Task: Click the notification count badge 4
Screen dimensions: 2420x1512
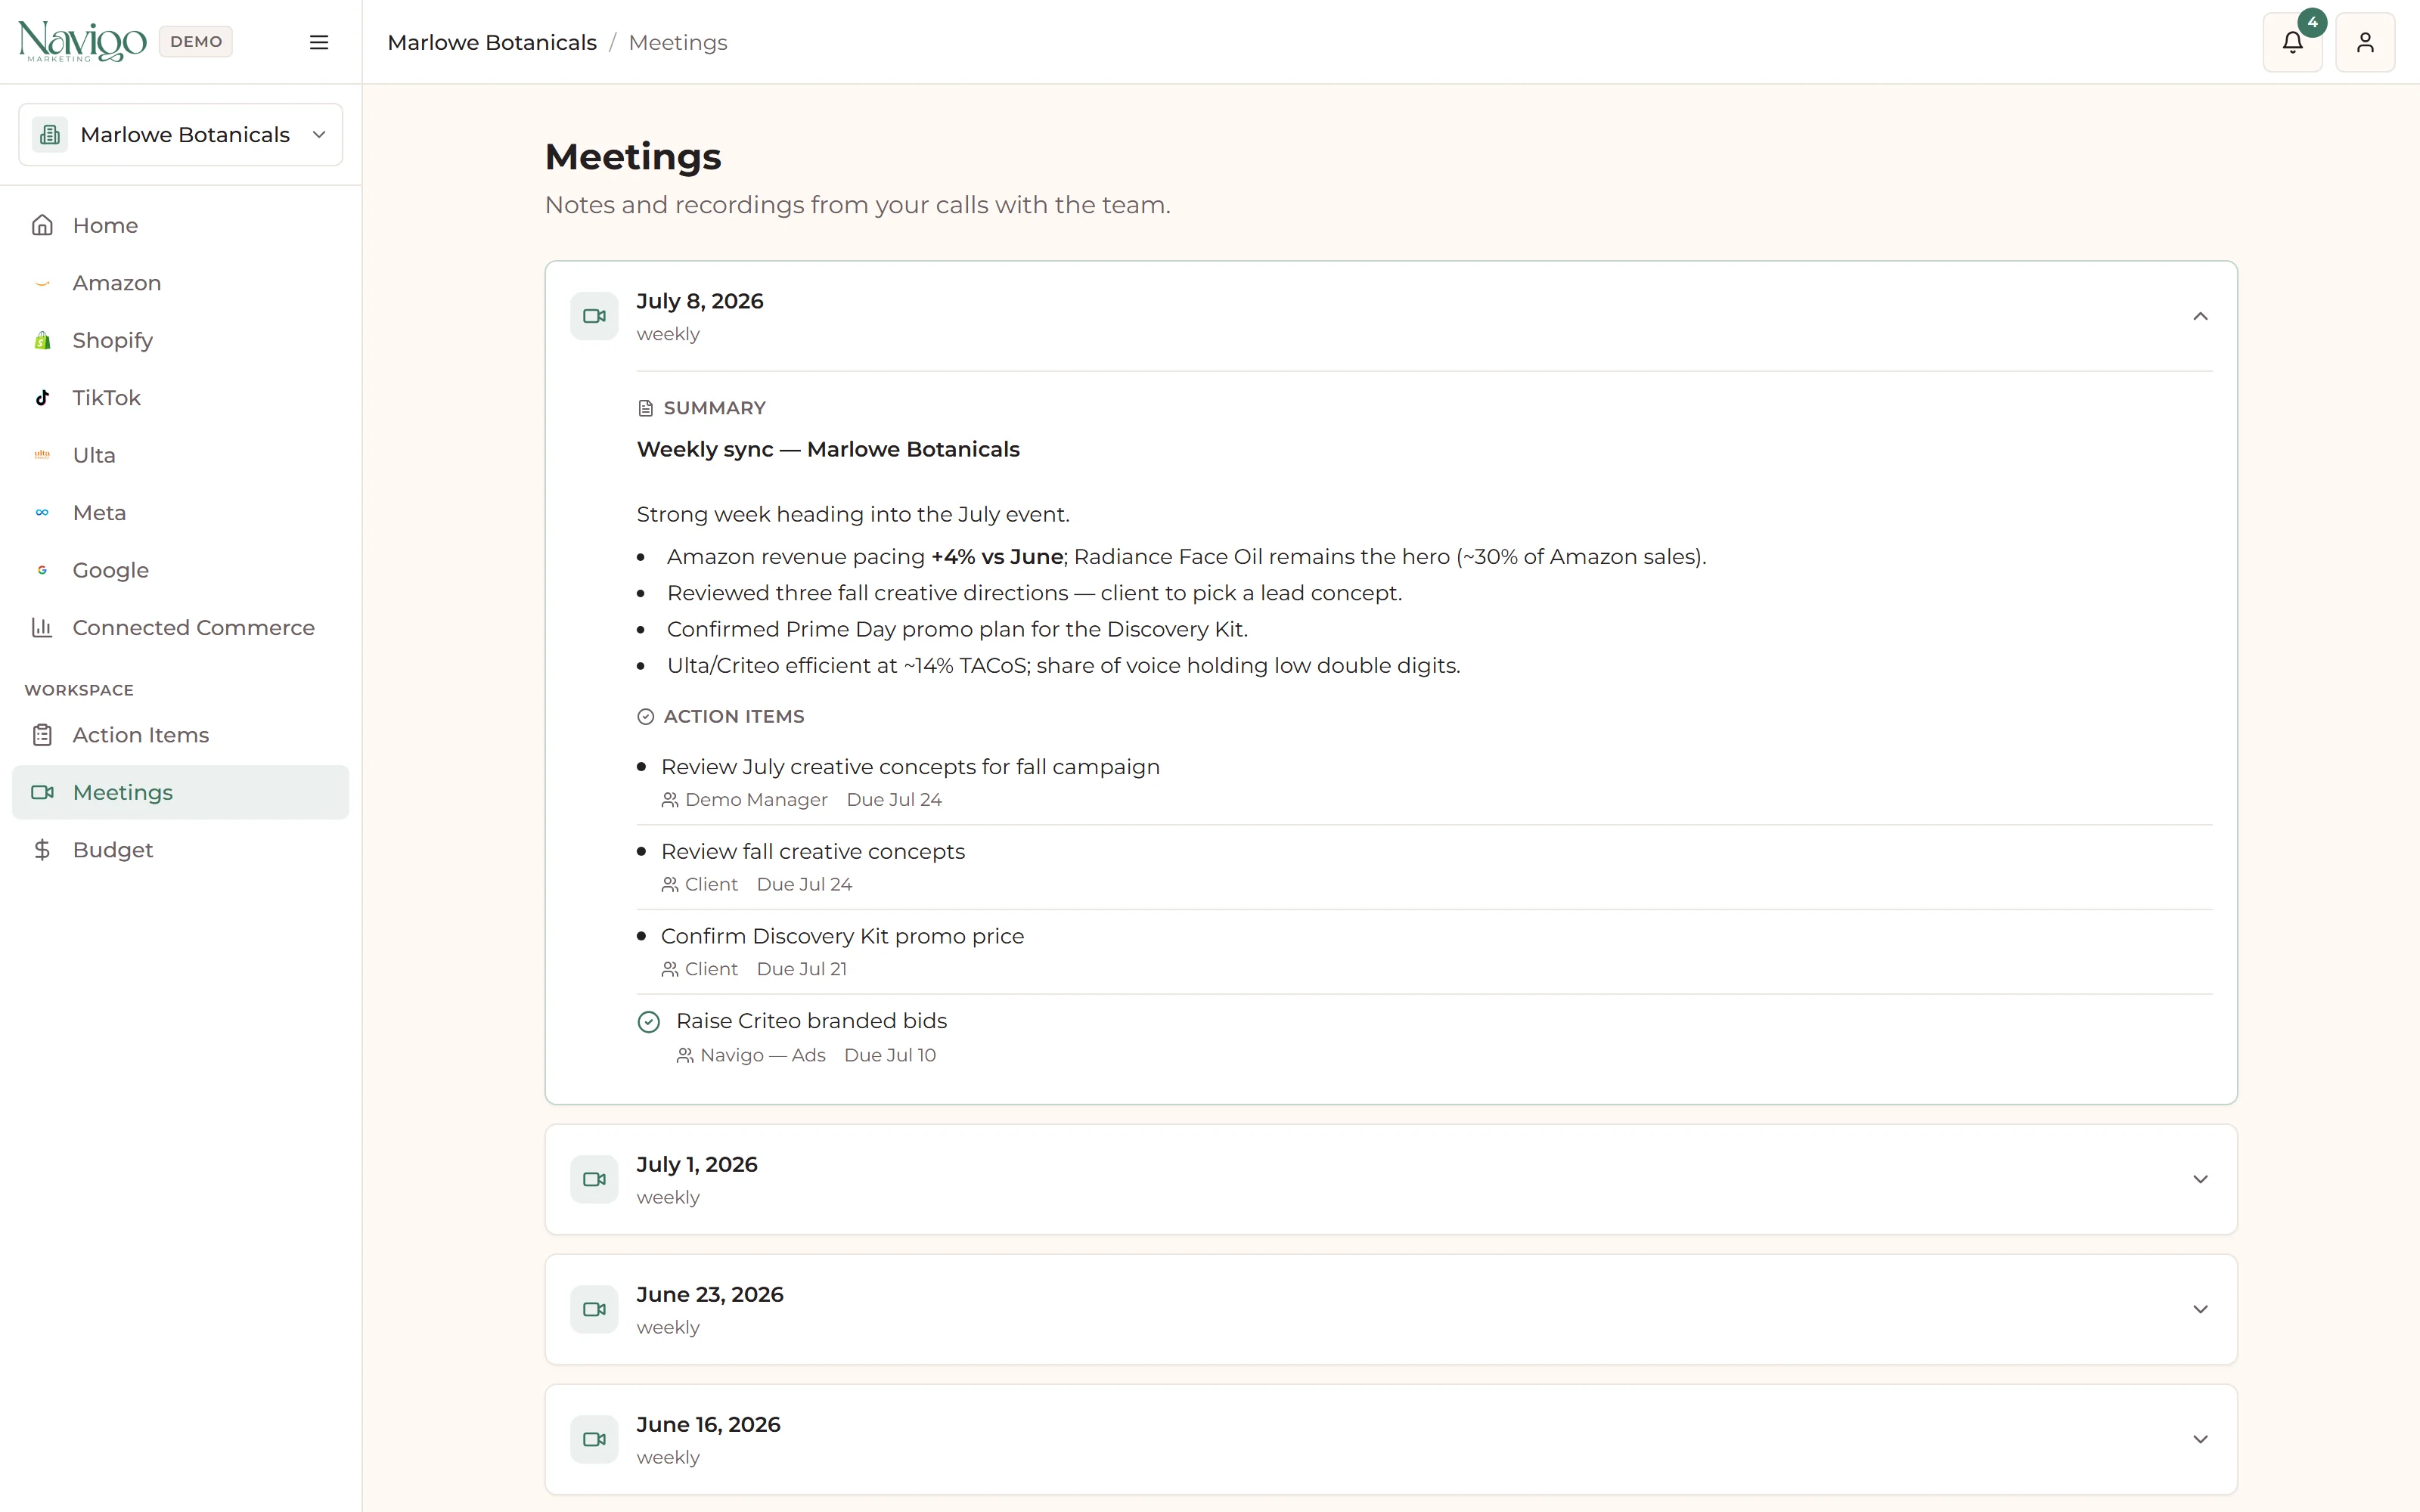Action: pos(2313,22)
